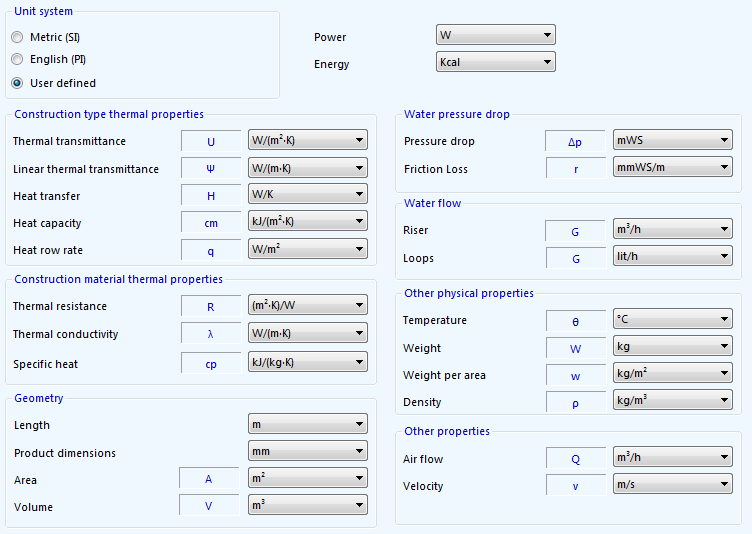This screenshot has height=534, width=752.
Task: Click the Thermal transmittance symbol field
Action: 211,142
